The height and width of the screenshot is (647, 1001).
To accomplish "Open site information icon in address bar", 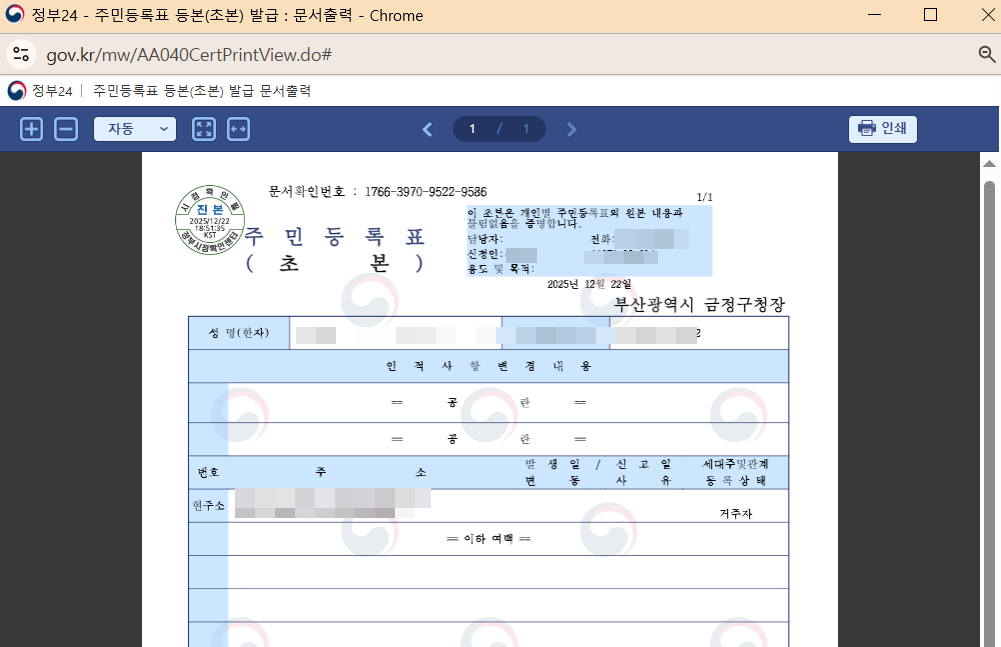I will [x=21, y=54].
